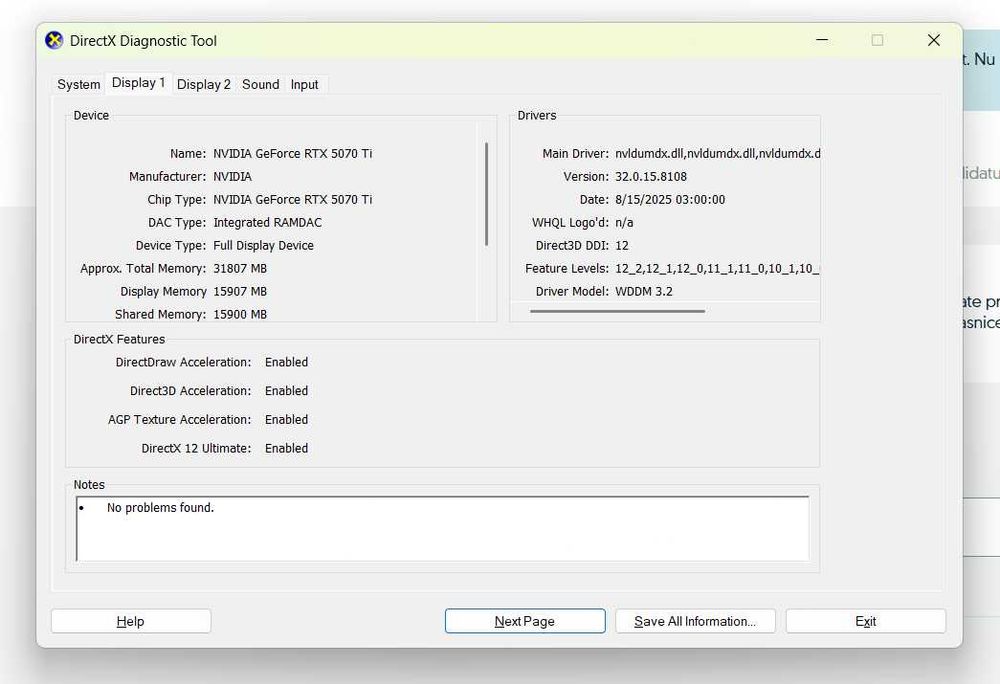Click the Drivers panel horizontal scrollbar
The width and height of the screenshot is (1000, 684).
617,311
